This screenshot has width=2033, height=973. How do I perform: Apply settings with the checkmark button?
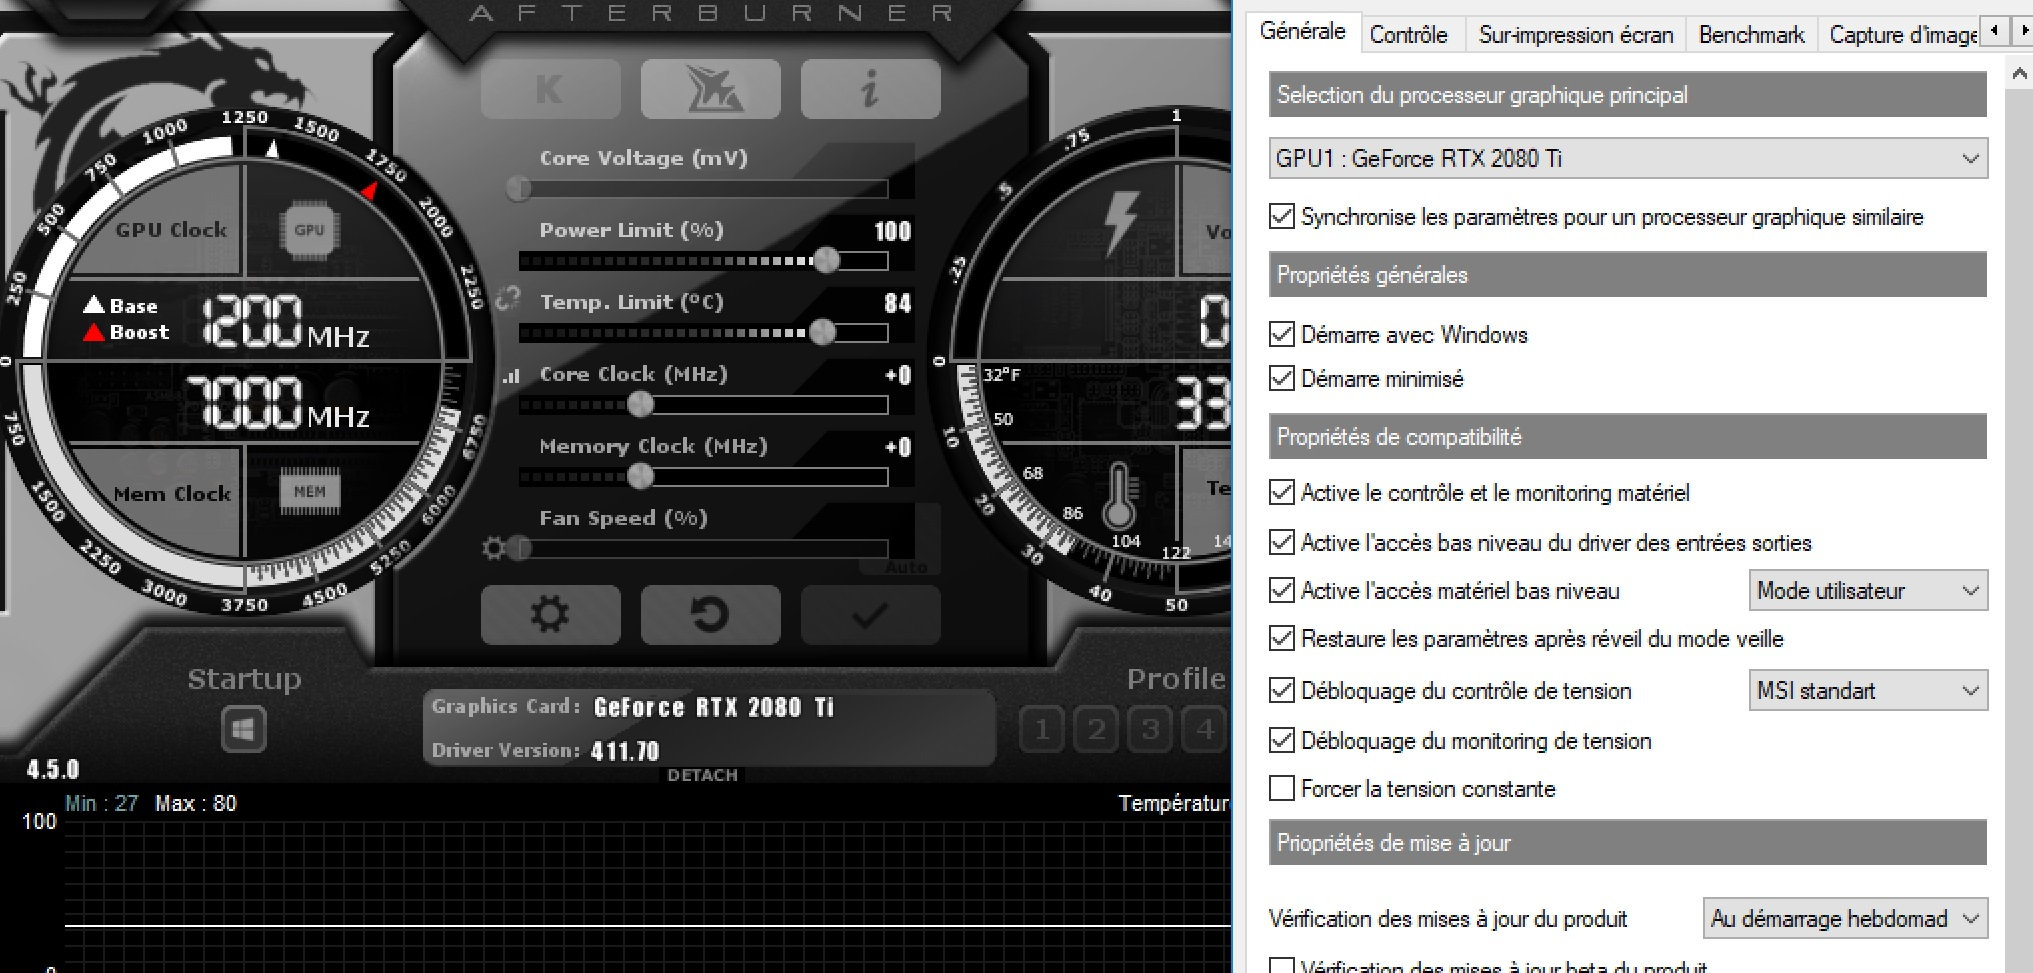tap(871, 614)
